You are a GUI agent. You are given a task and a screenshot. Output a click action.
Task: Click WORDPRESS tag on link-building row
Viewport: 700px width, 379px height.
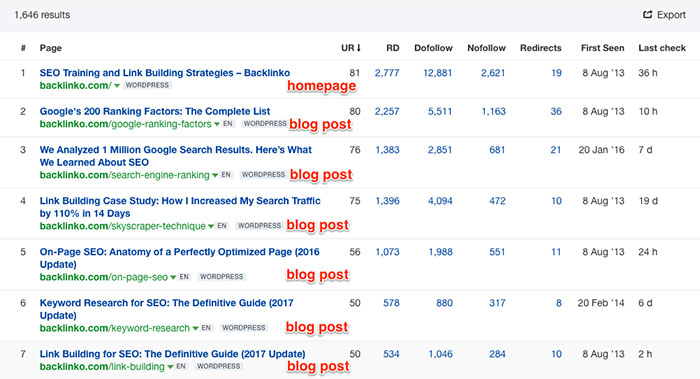pyautogui.click(x=219, y=366)
